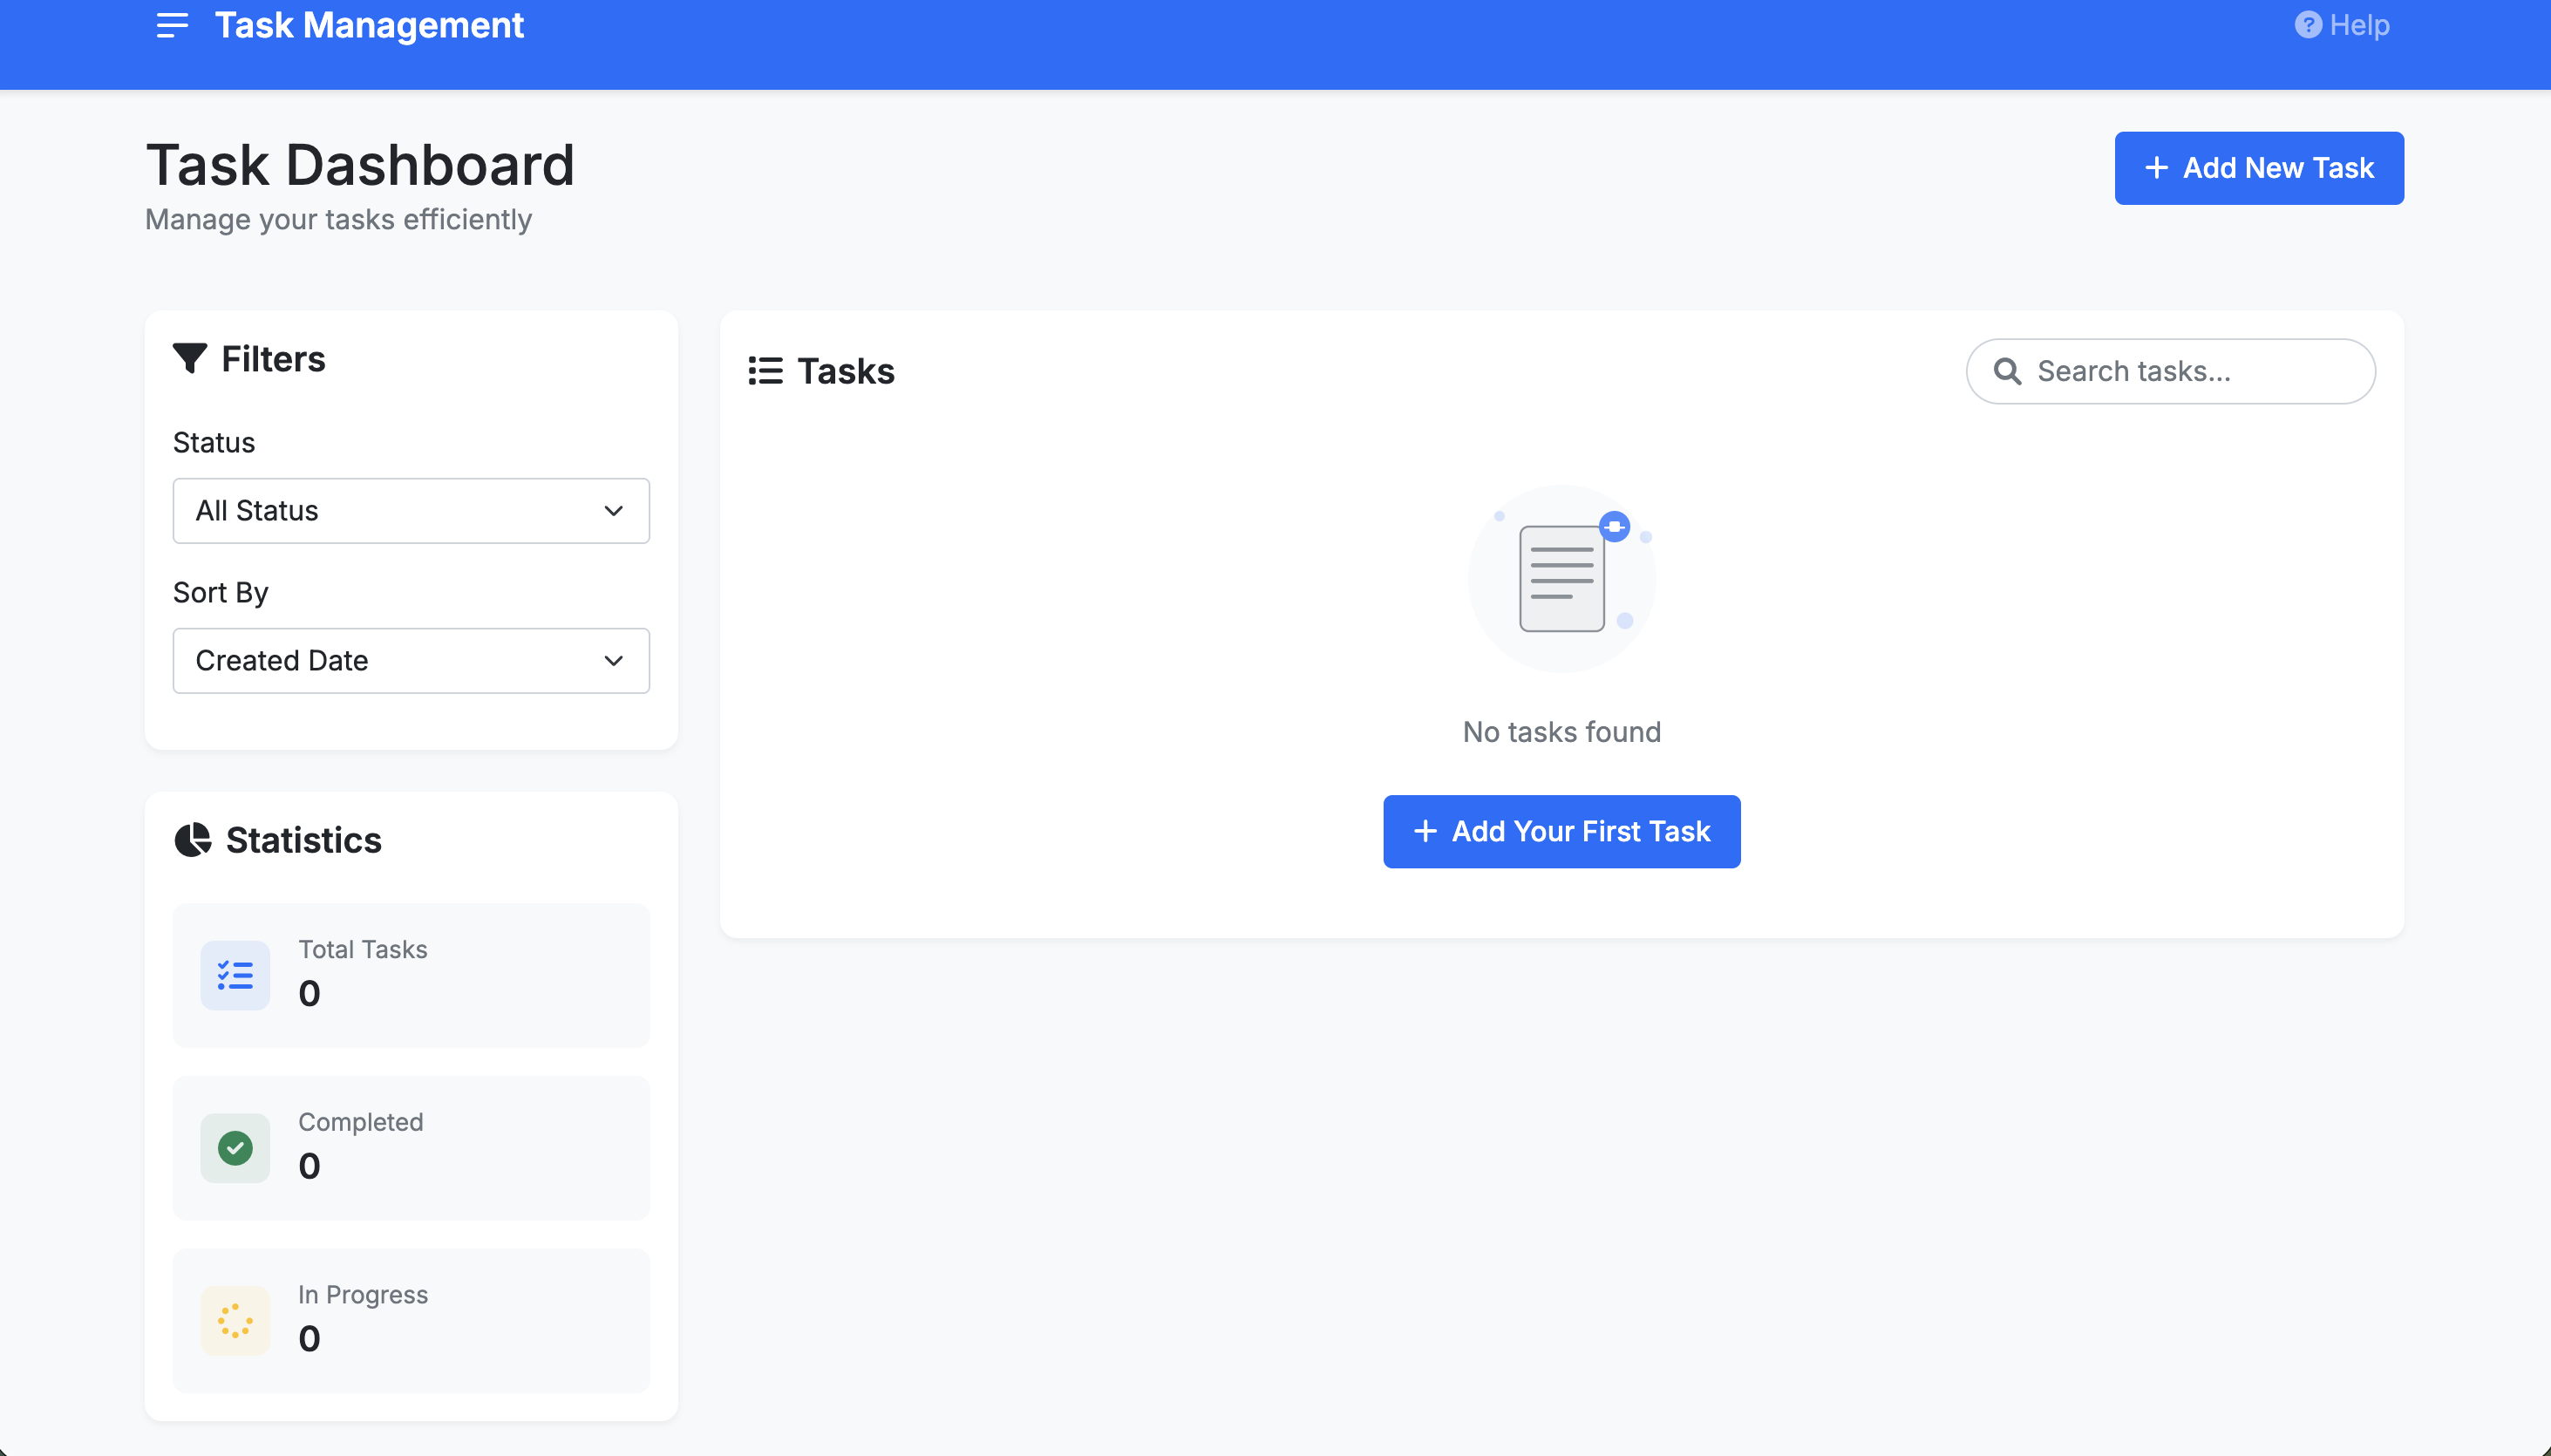Open the hamburger menu in header
Viewport: 2551px width, 1456px height.
(x=172, y=25)
